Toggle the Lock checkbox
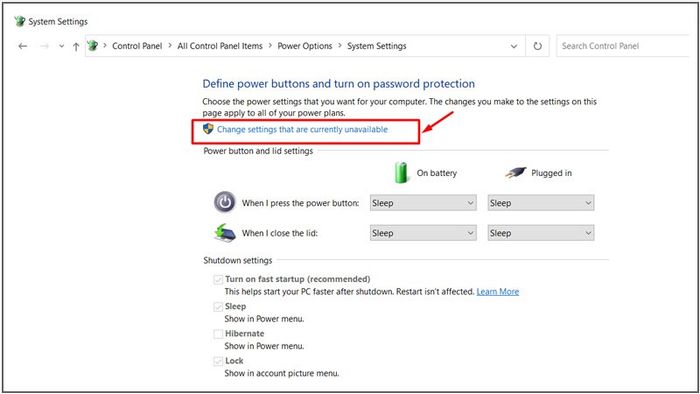Viewport: 700px width, 394px height. pos(218,361)
